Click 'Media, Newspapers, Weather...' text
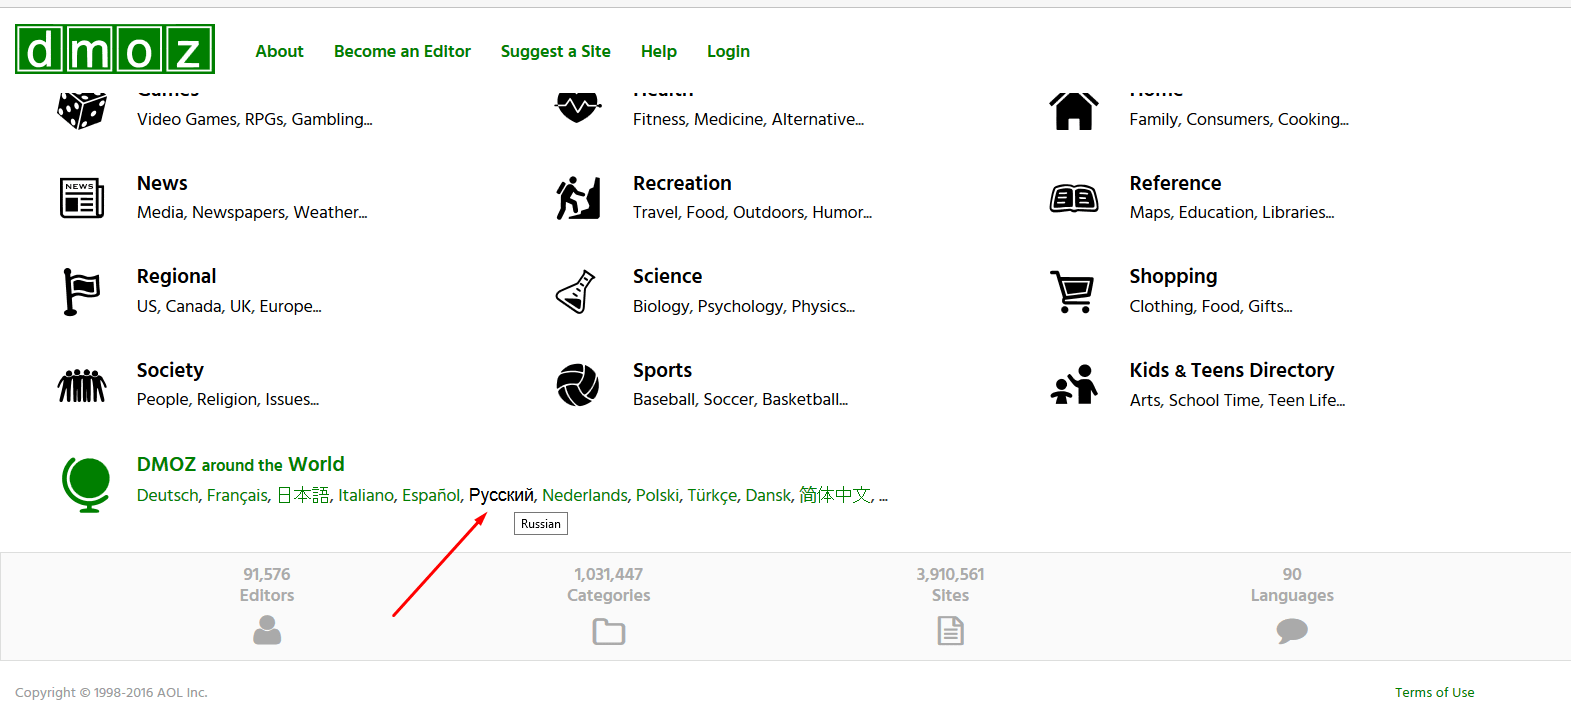1571x710 pixels. (x=252, y=212)
